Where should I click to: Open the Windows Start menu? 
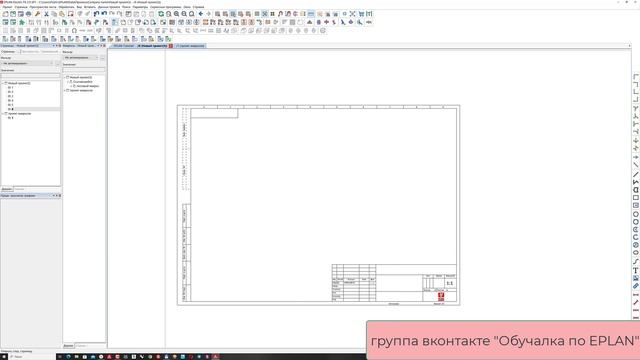pyautogui.click(x=4, y=357)
